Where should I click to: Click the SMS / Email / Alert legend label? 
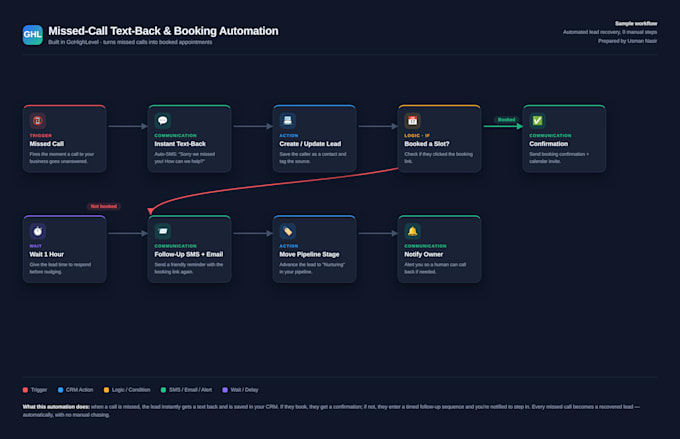[190, 390]
